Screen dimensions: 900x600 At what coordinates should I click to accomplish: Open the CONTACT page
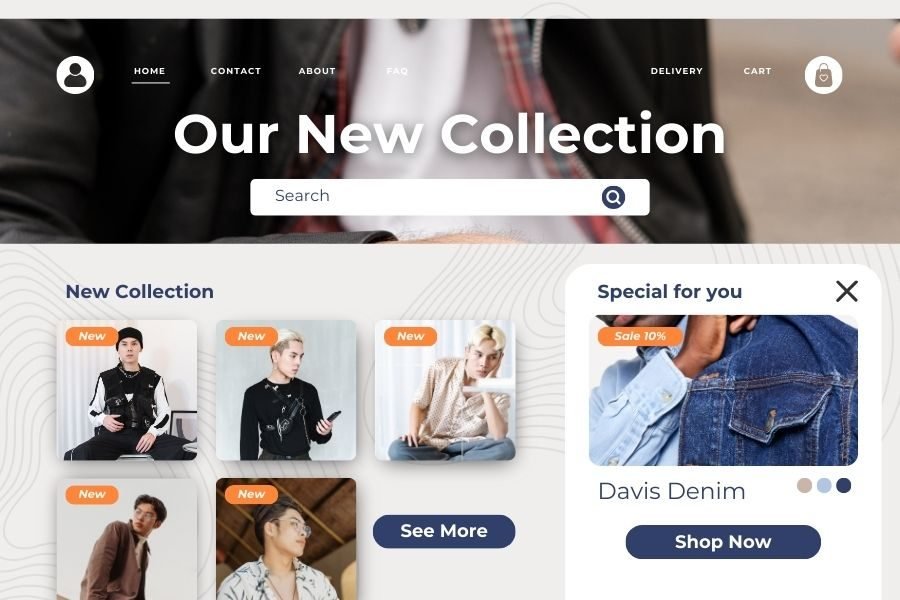pyautogui.click(x=236, y=71)
